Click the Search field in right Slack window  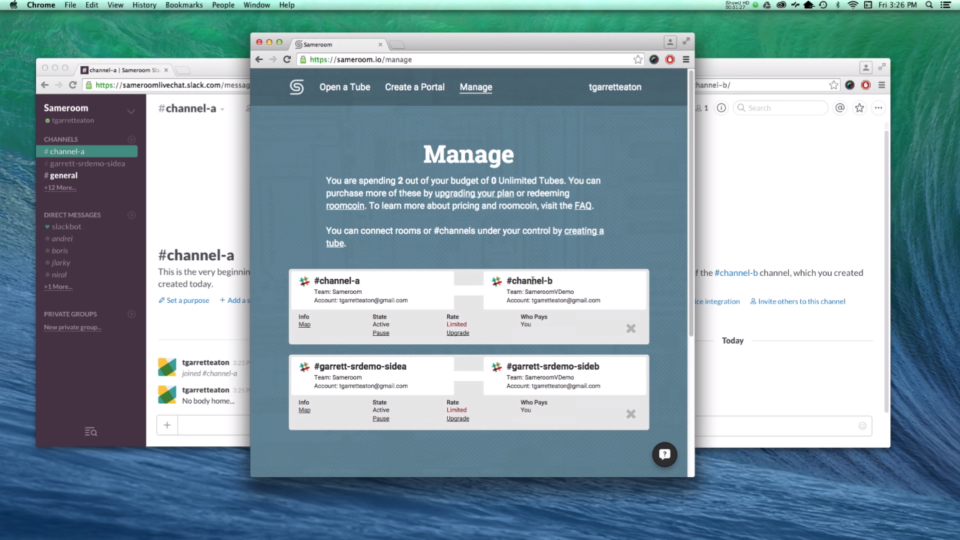click(x=781, y=108)
